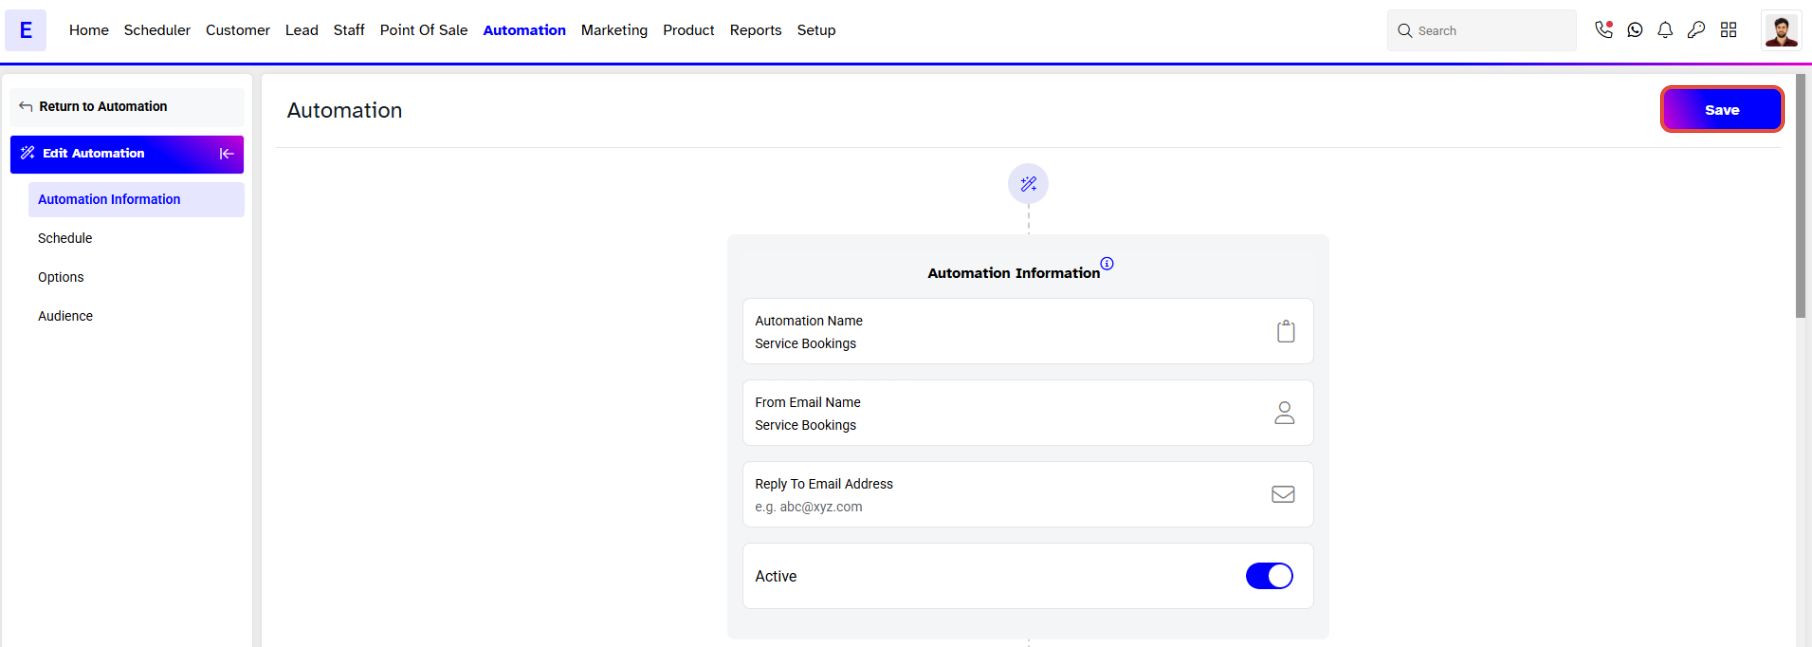Click the Automation Information info icon
This screenshot has height=647, width=1812.
click(1107, 264)
